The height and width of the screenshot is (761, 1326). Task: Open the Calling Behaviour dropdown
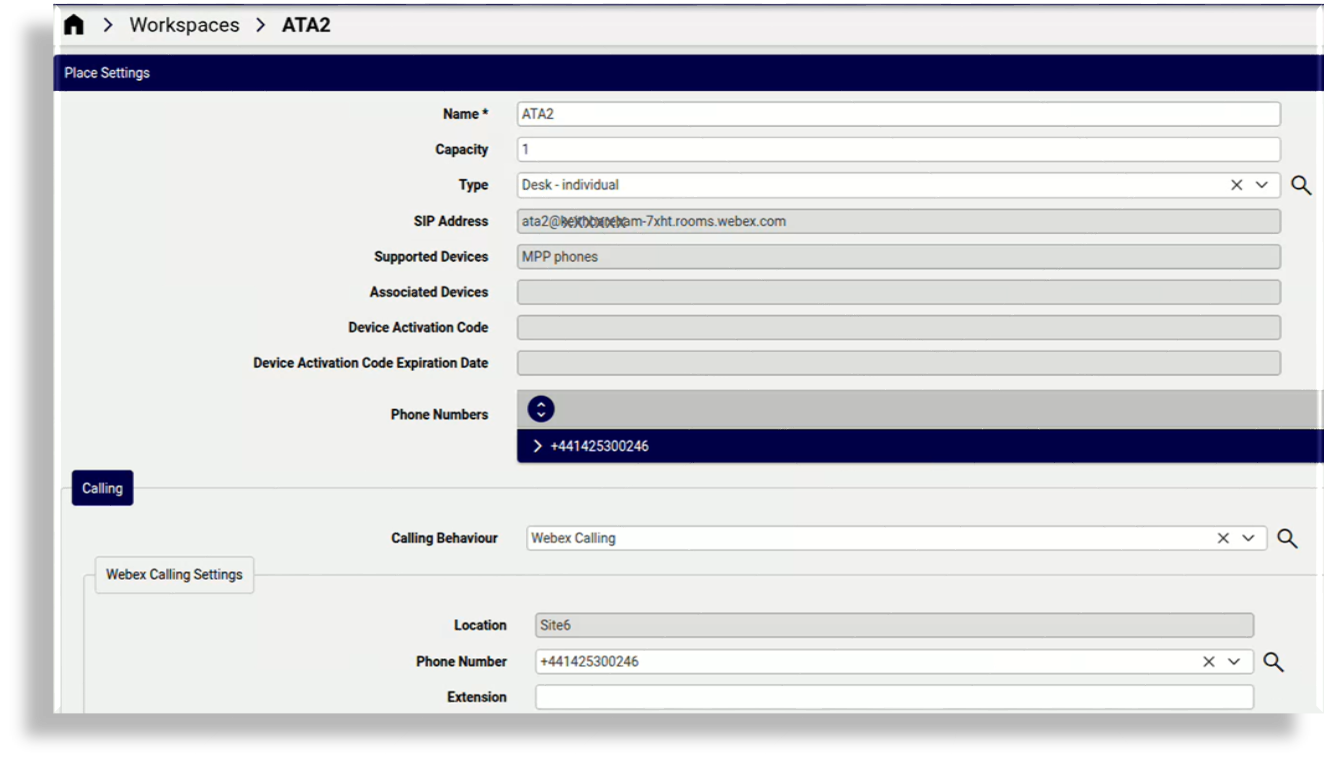pyautogui.click(x=1247, y=537)
